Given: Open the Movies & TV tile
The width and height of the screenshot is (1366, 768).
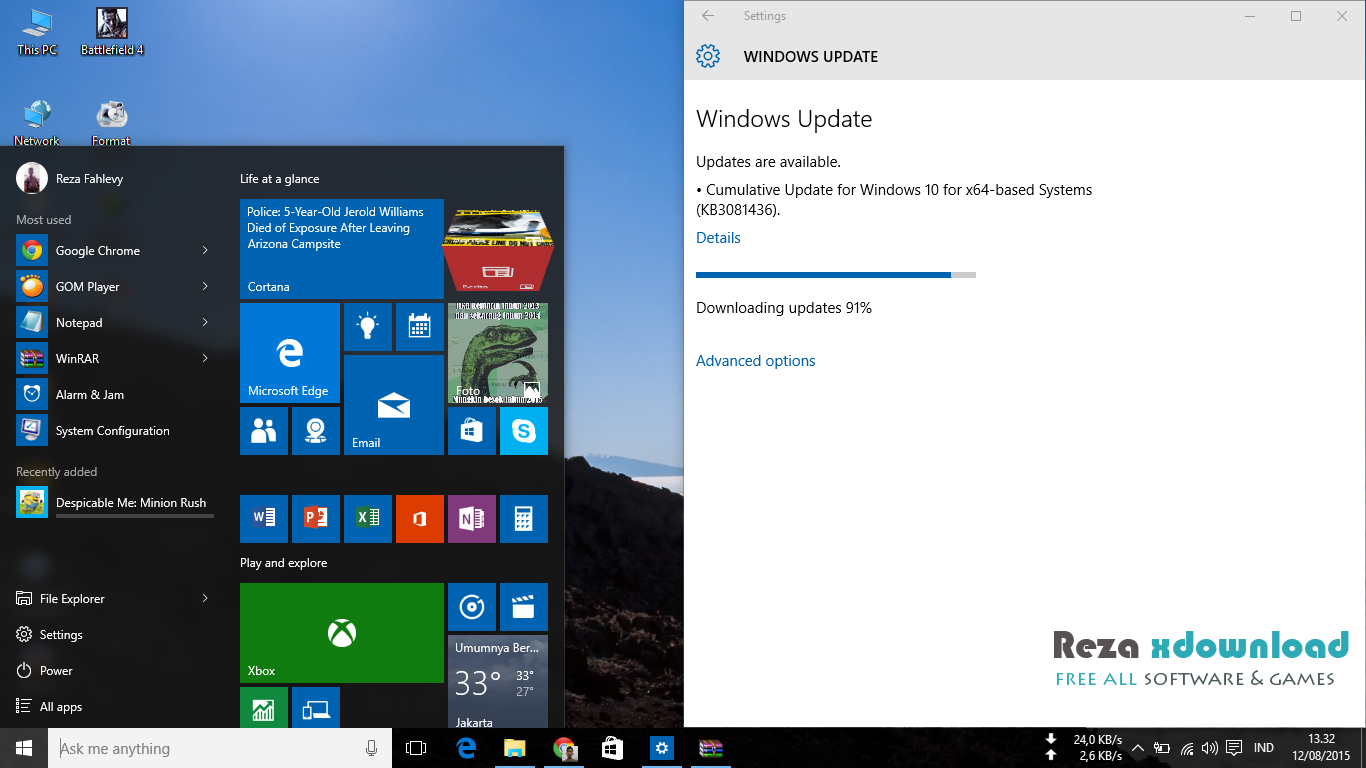Looking at the screenshot, I should pos(524,607).
